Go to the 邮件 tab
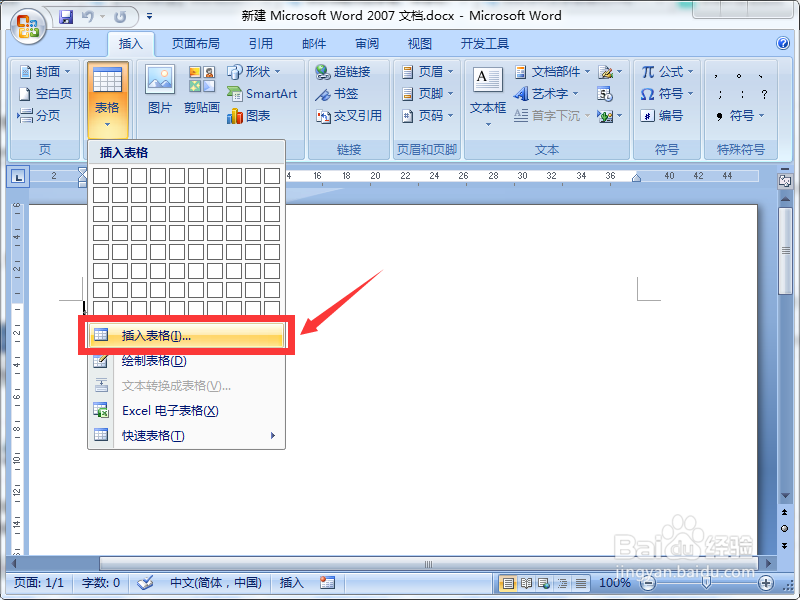The height and width of the screenshot is (600, 800). (314, 44)
